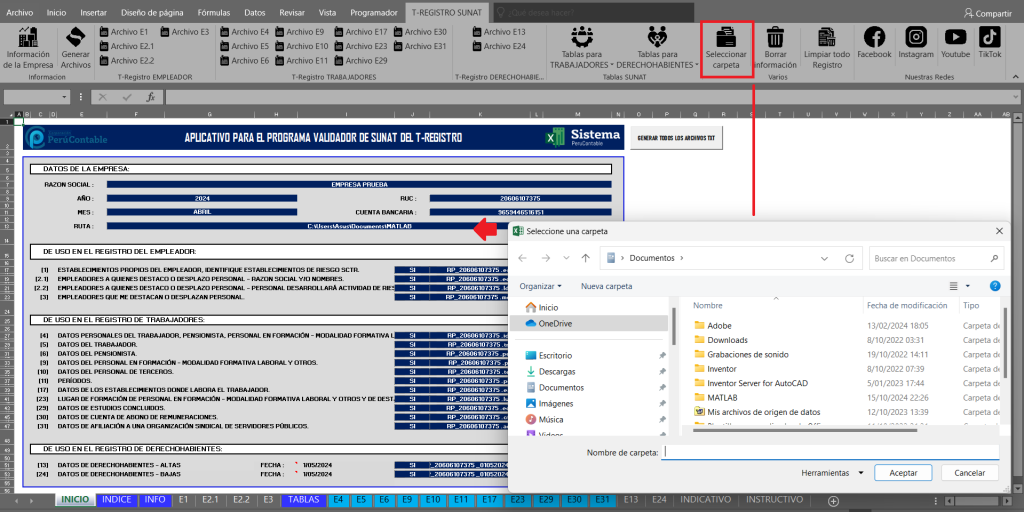
Task: Open Archivo E4 in the ribbon
Action: [245, 31]
